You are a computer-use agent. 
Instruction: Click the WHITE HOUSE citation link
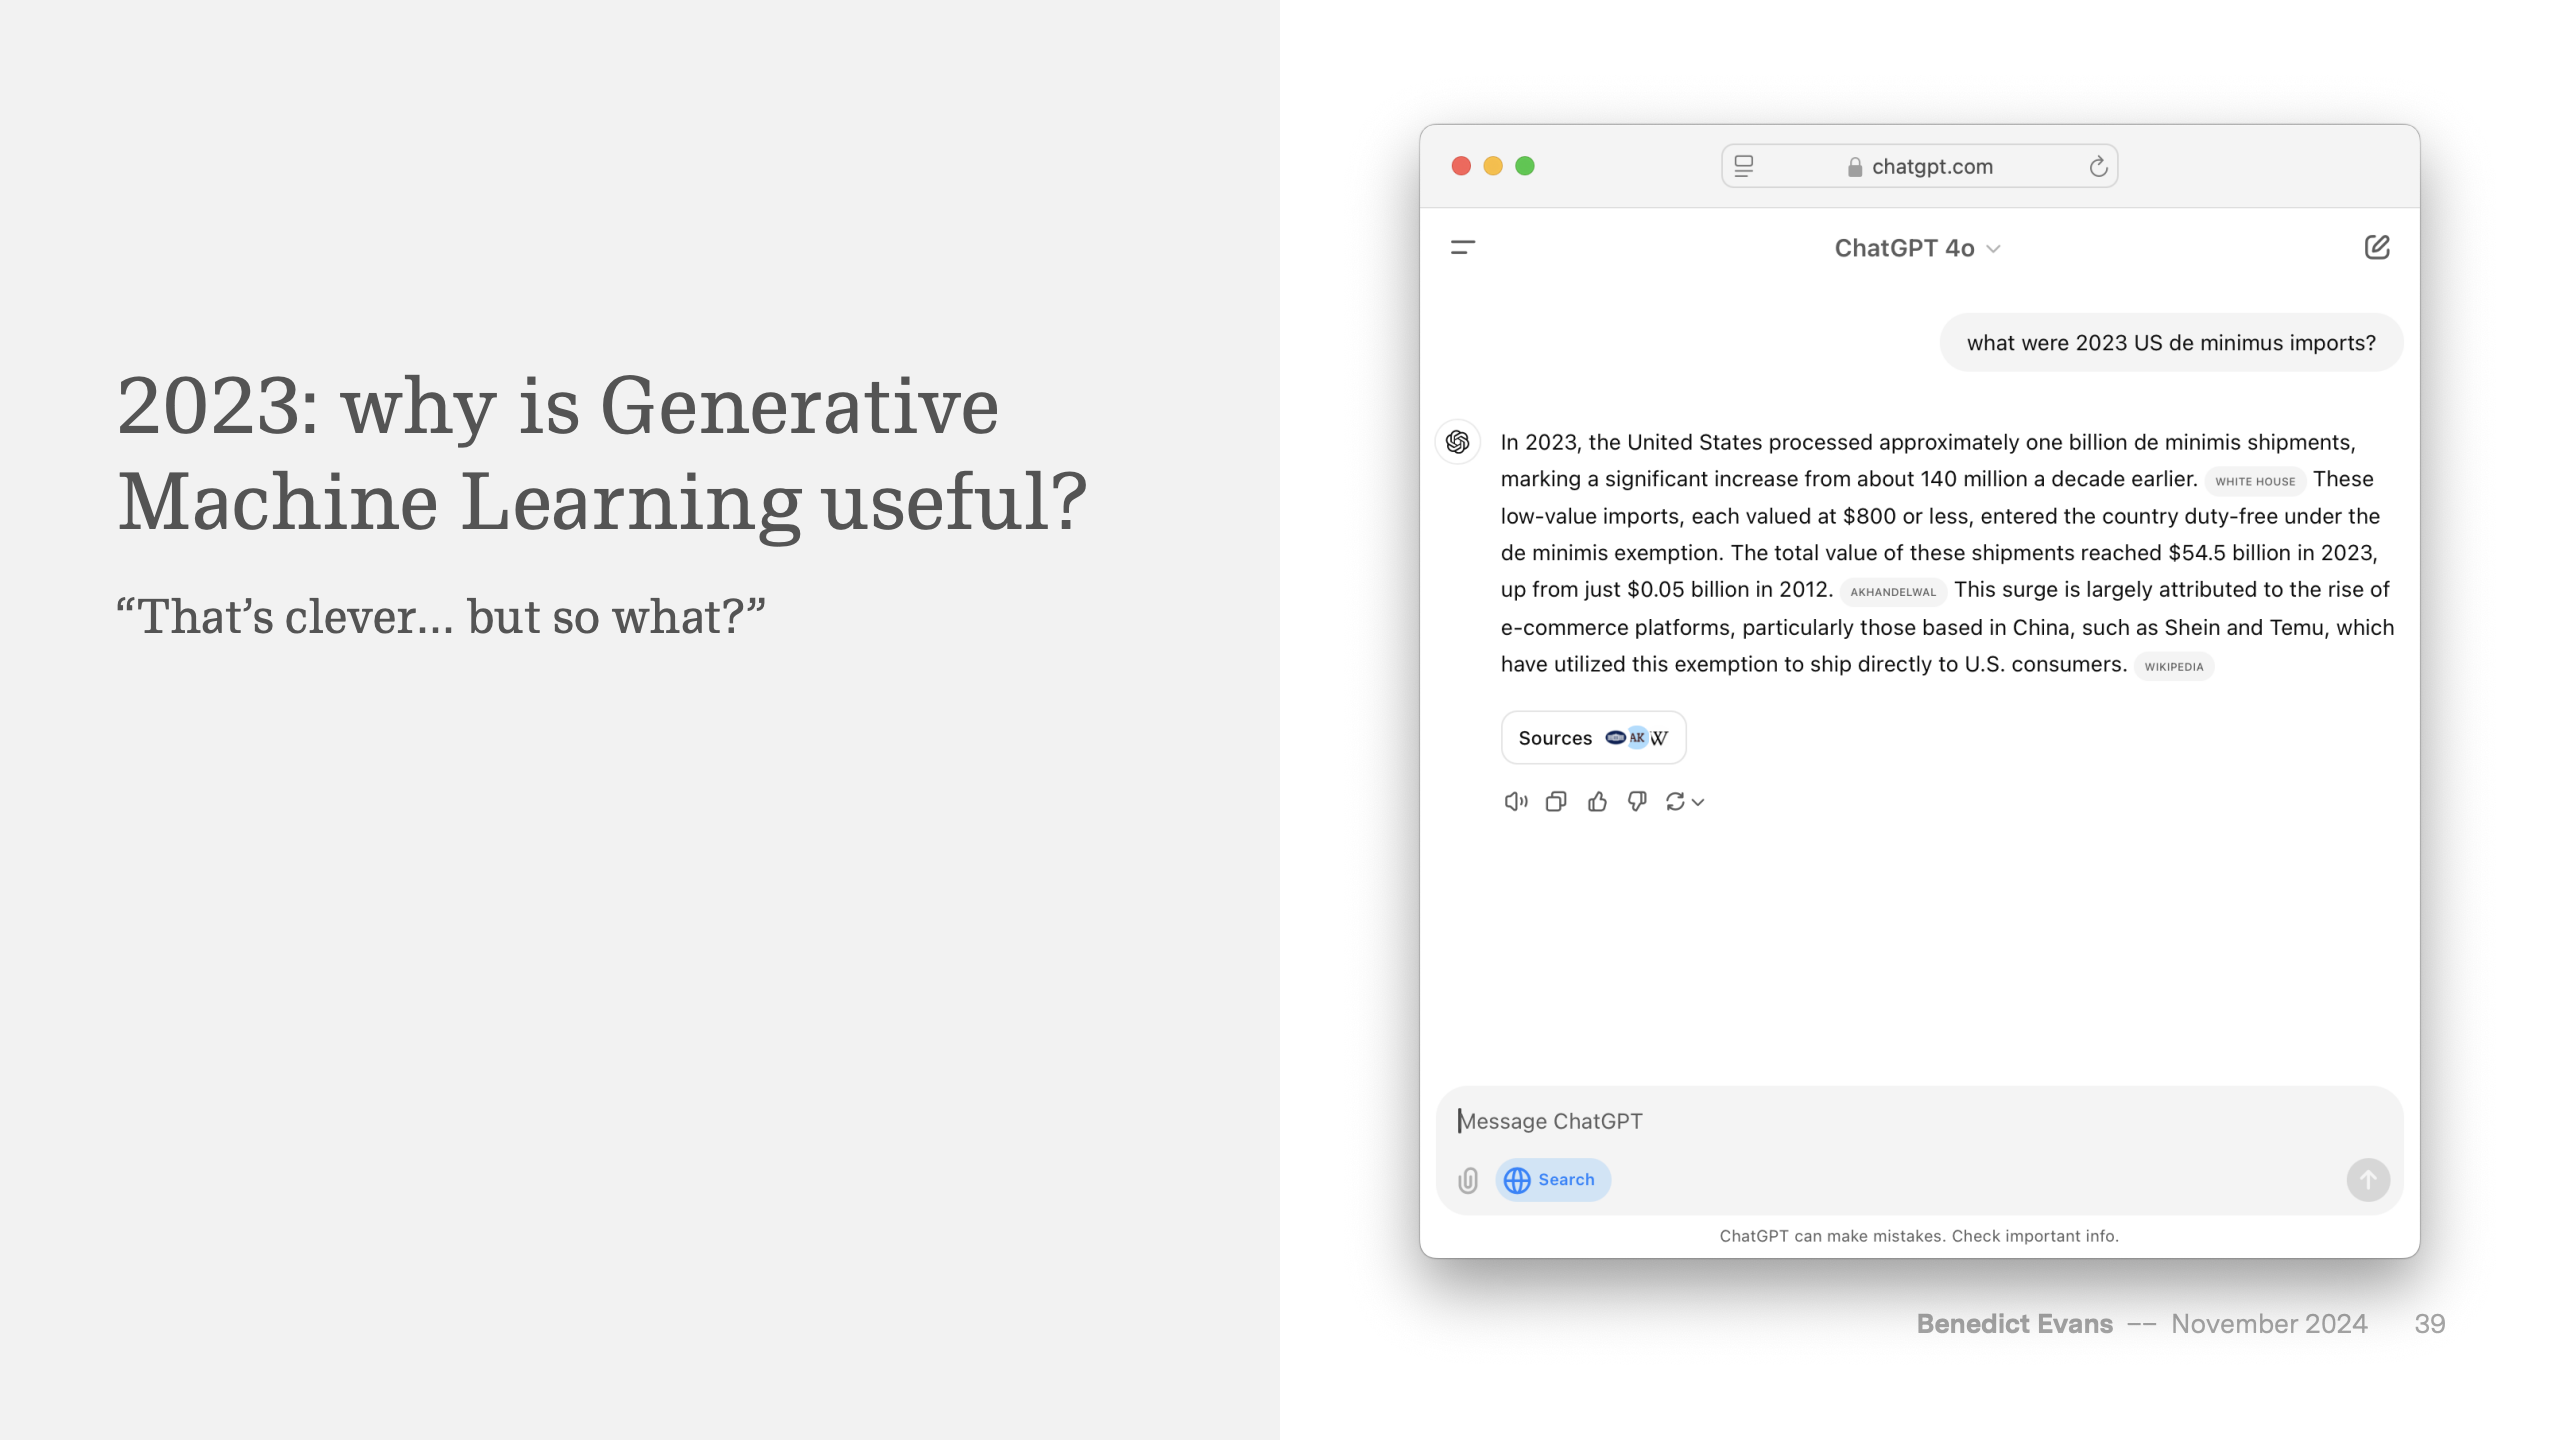click(x=2254, y=481)
